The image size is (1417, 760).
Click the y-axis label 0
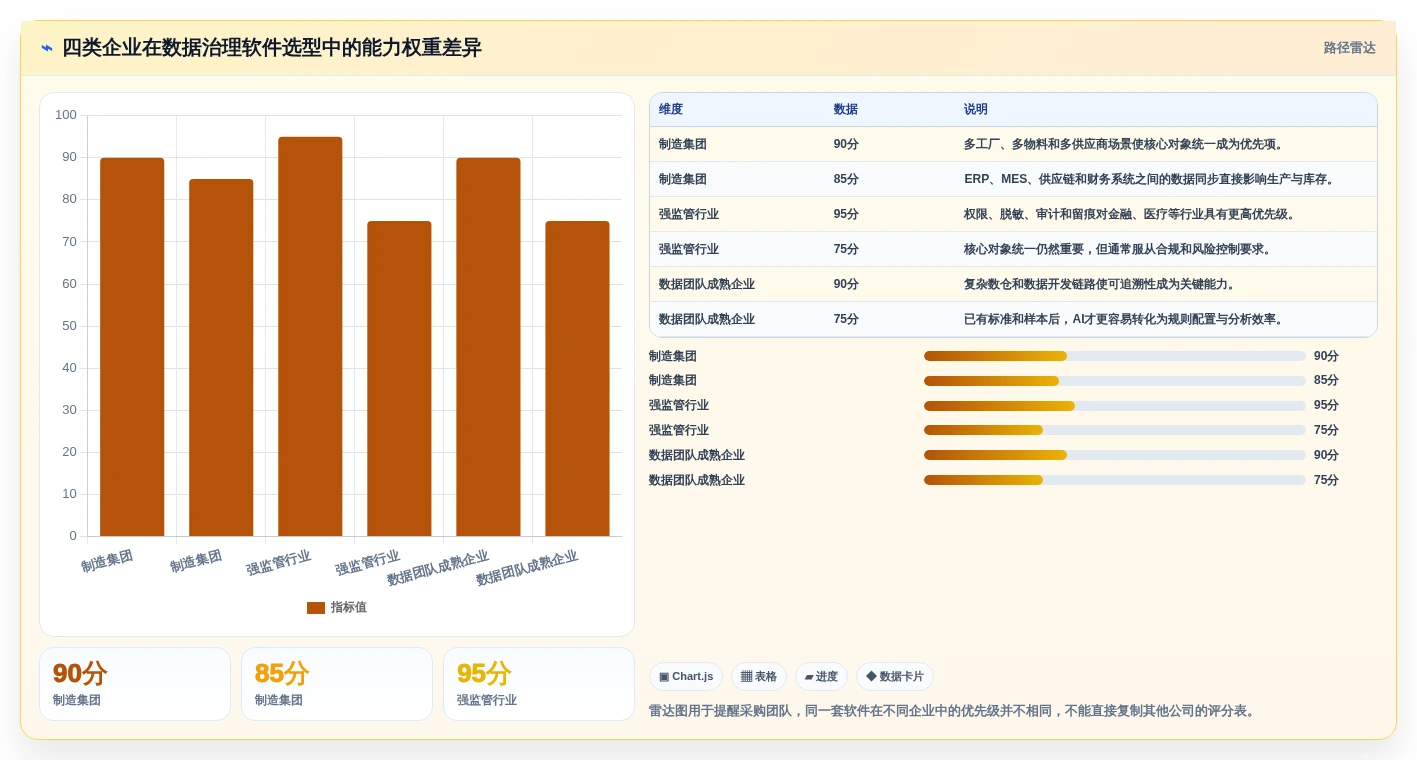73,536
